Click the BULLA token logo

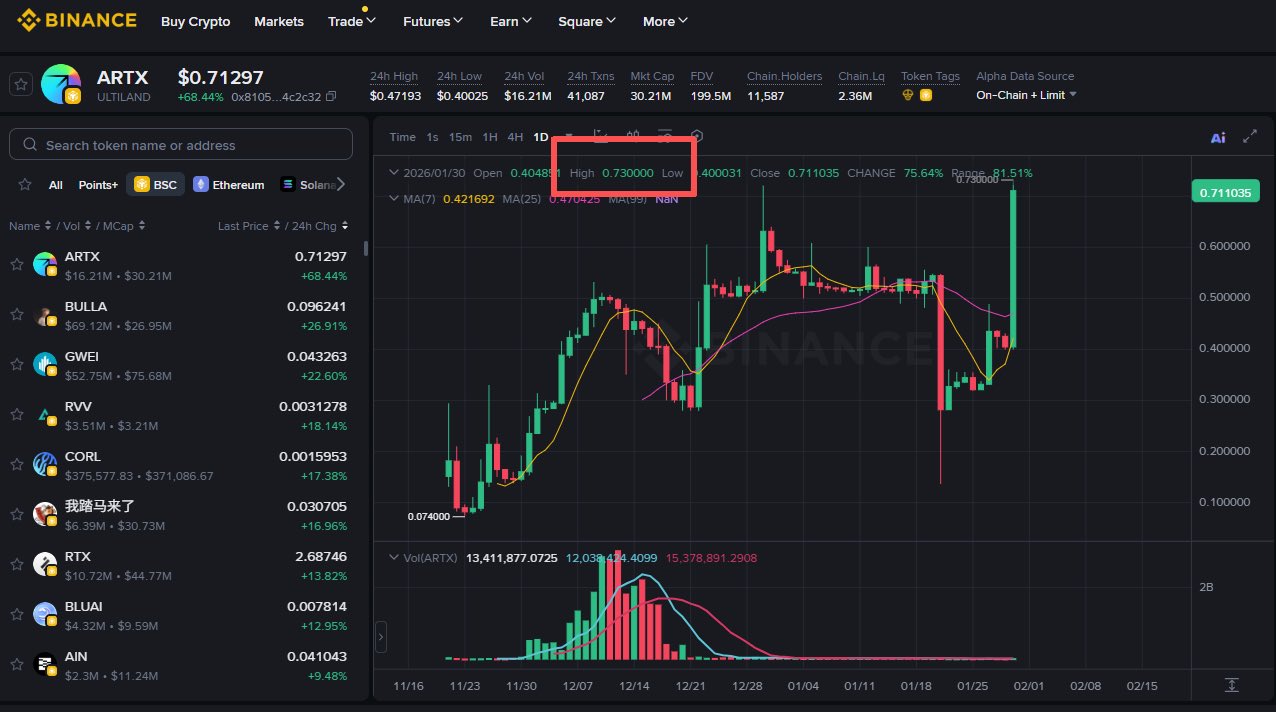click(45, 316)
